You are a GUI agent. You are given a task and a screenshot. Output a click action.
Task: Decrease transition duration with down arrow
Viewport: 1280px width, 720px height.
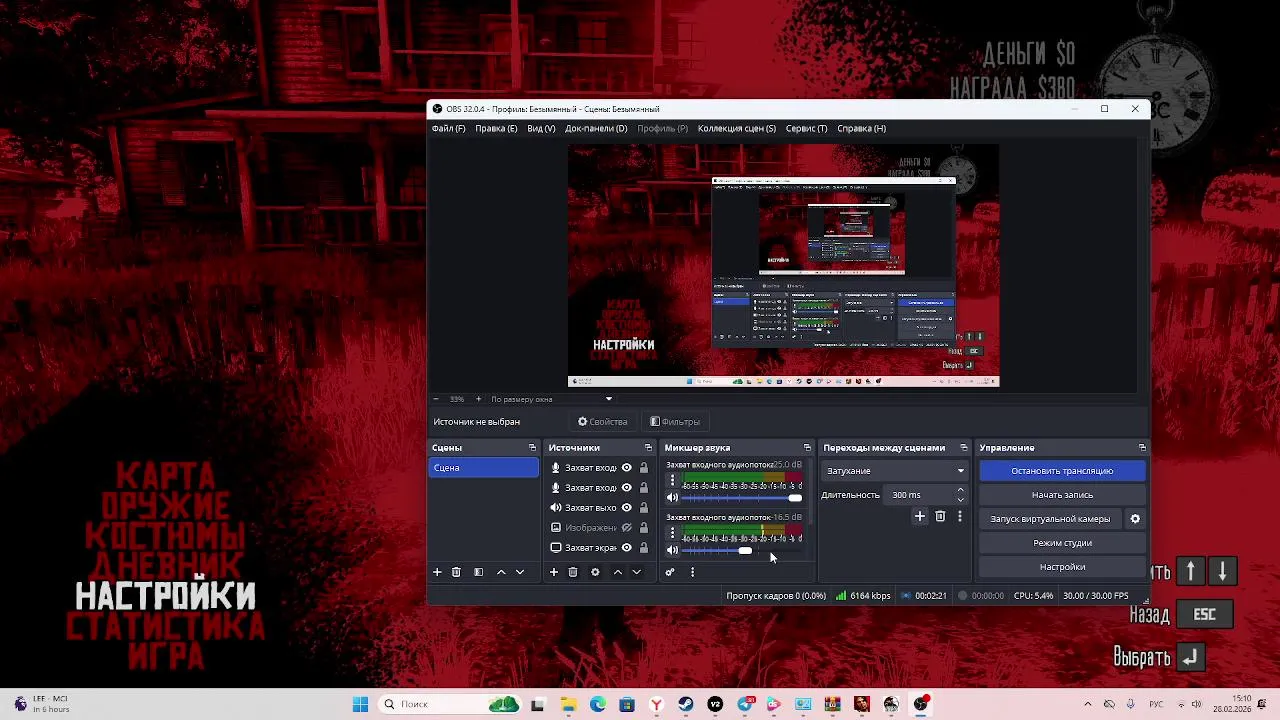[x=961, y=500]
